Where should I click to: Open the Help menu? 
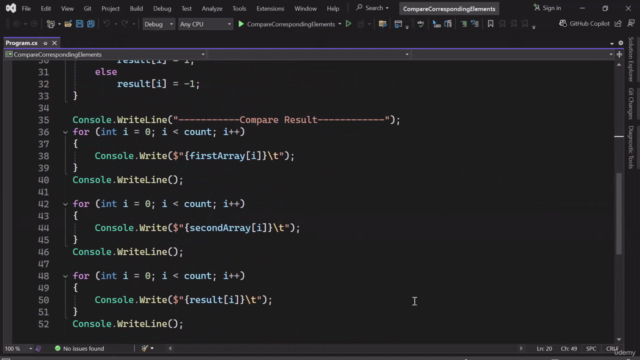[x=333, y=8]
